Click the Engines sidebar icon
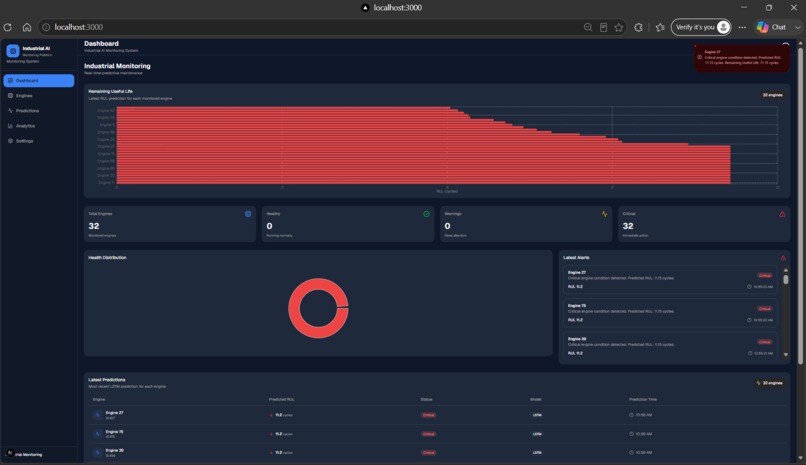This screenshot has width=806, height=465. (10, 96)
